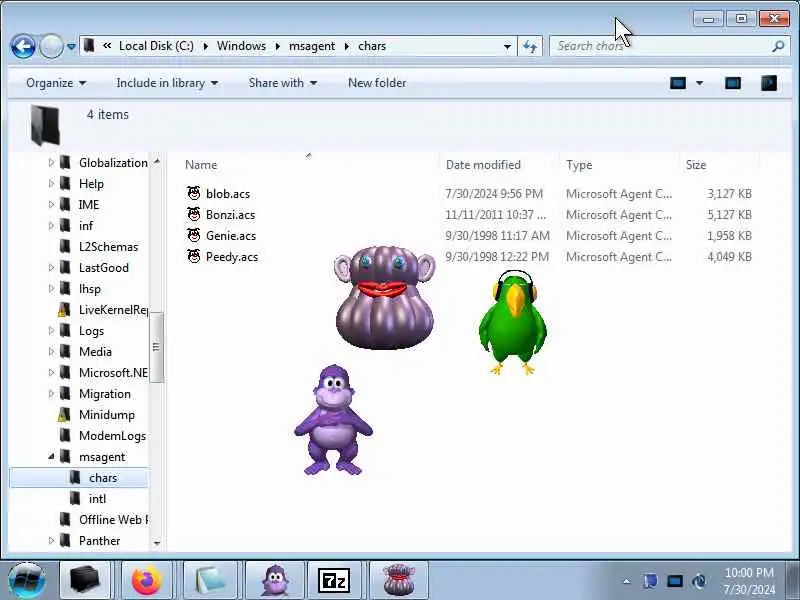The height and width of the screenshot is (600, 800).
Task: Click navigation pane scroll down arrow
Action: [x=157, y=543]
